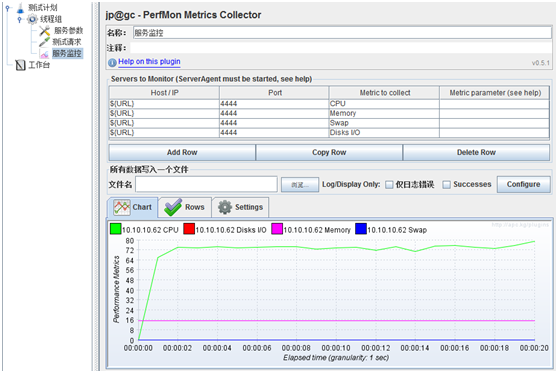558x373 pixels.
Task: Open the Chart tab
Action: point(132,207)
